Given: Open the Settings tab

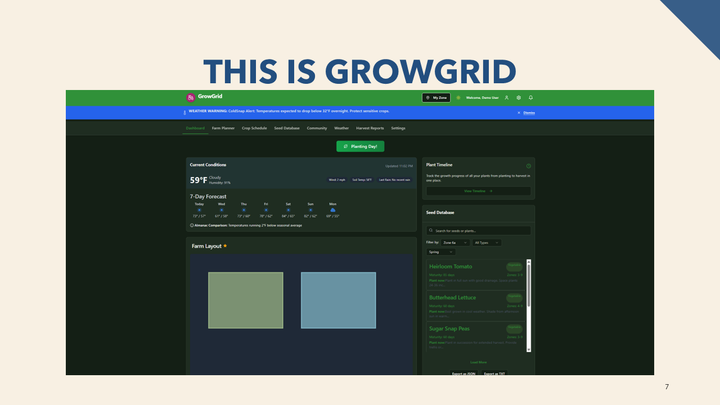Looking at the screenshot, I should pyautogui.click(x=398, y=128).
